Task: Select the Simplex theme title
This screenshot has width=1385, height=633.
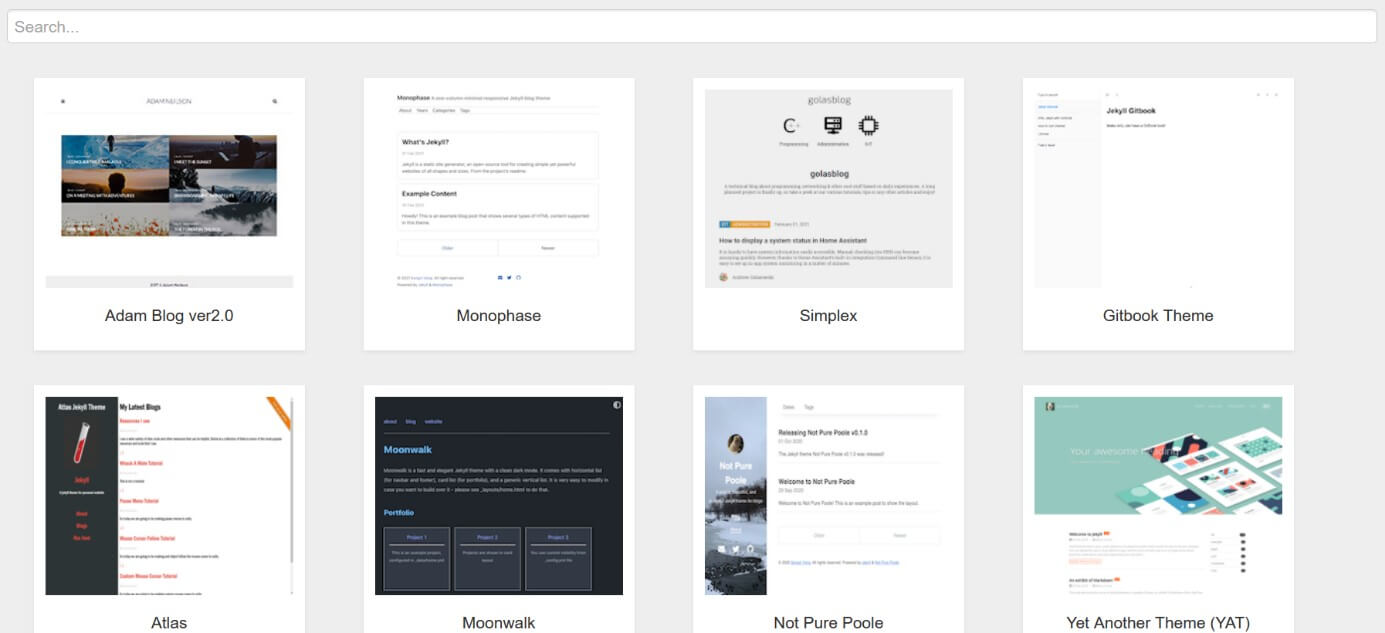Action: tap(828, 316)
